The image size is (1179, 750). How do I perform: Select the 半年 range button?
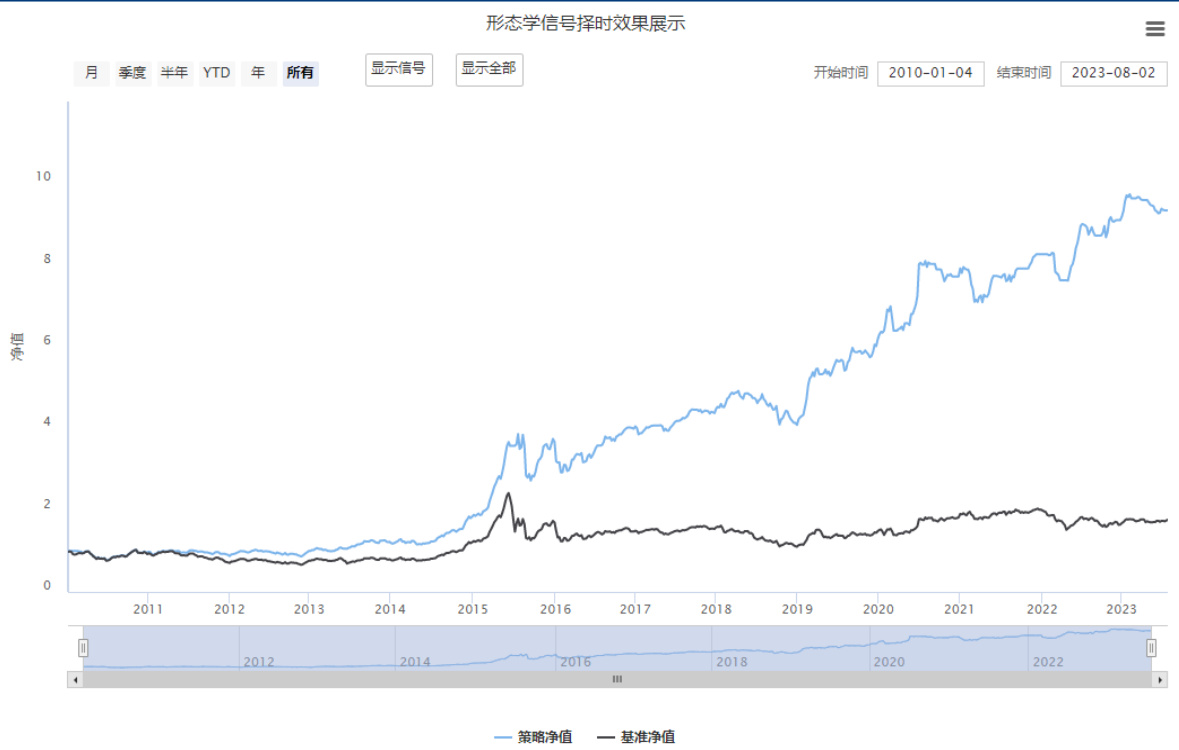pos(175,73)
